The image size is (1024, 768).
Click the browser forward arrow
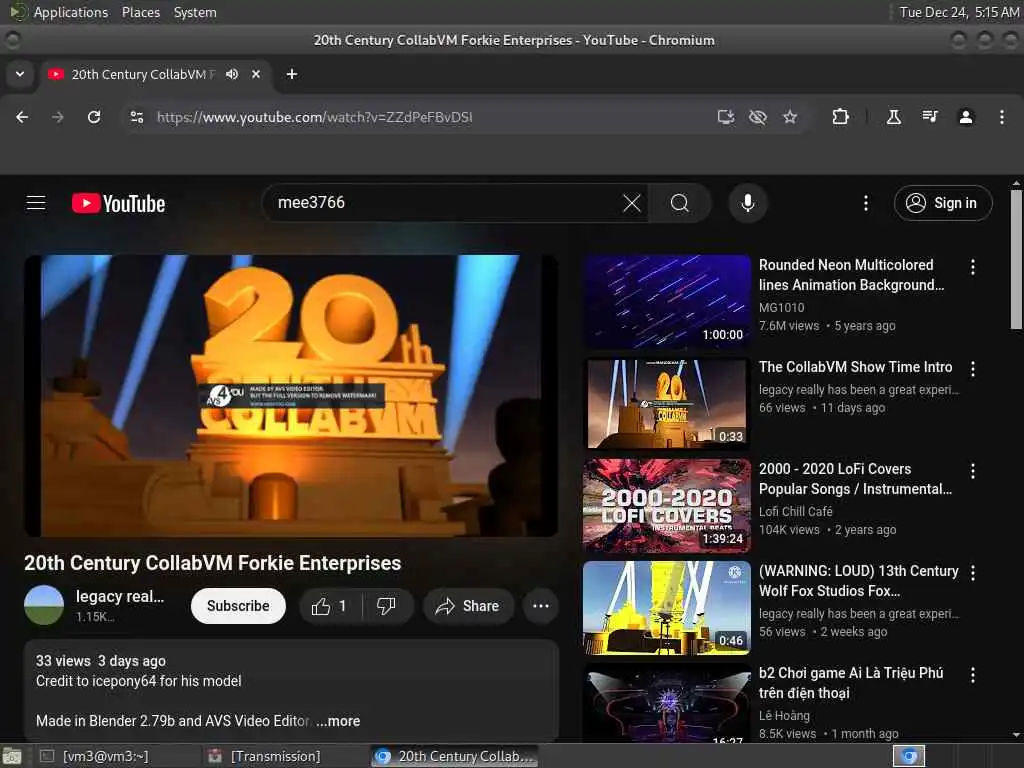pyautogui.click(x=57, y=117)
